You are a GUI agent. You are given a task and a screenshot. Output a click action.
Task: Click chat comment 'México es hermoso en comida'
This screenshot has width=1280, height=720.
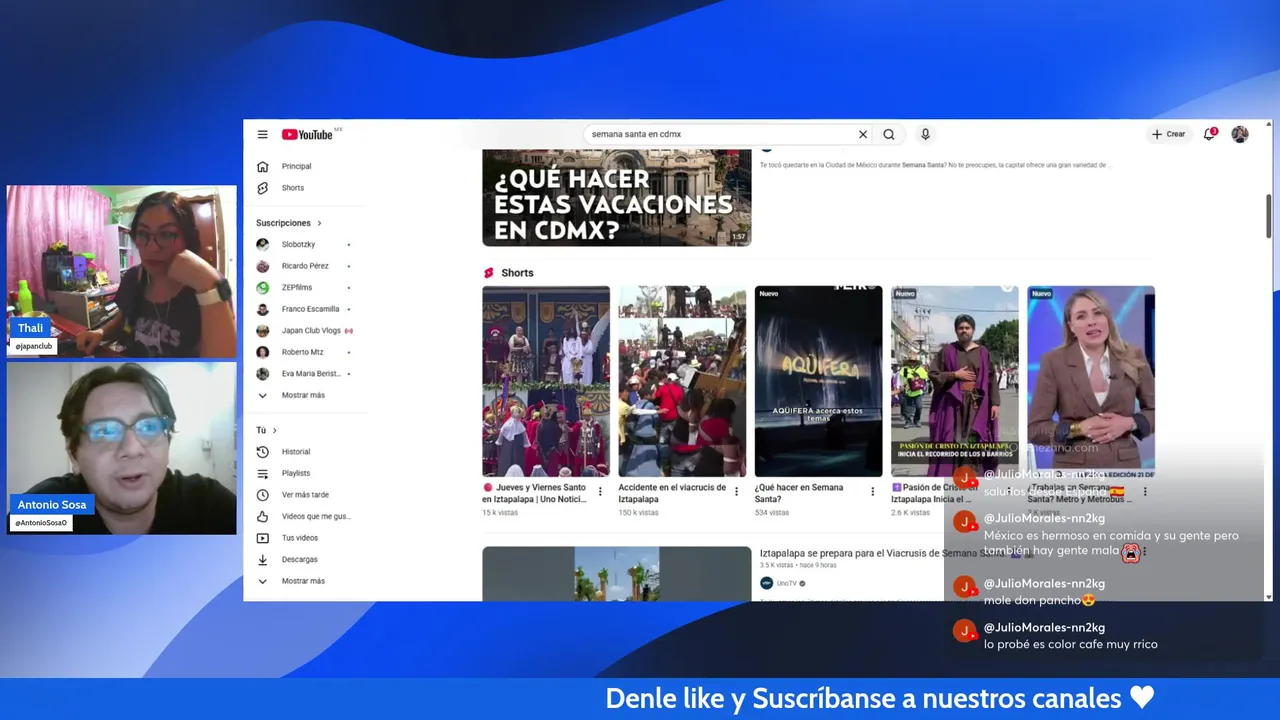click(x=1111, y=543)
